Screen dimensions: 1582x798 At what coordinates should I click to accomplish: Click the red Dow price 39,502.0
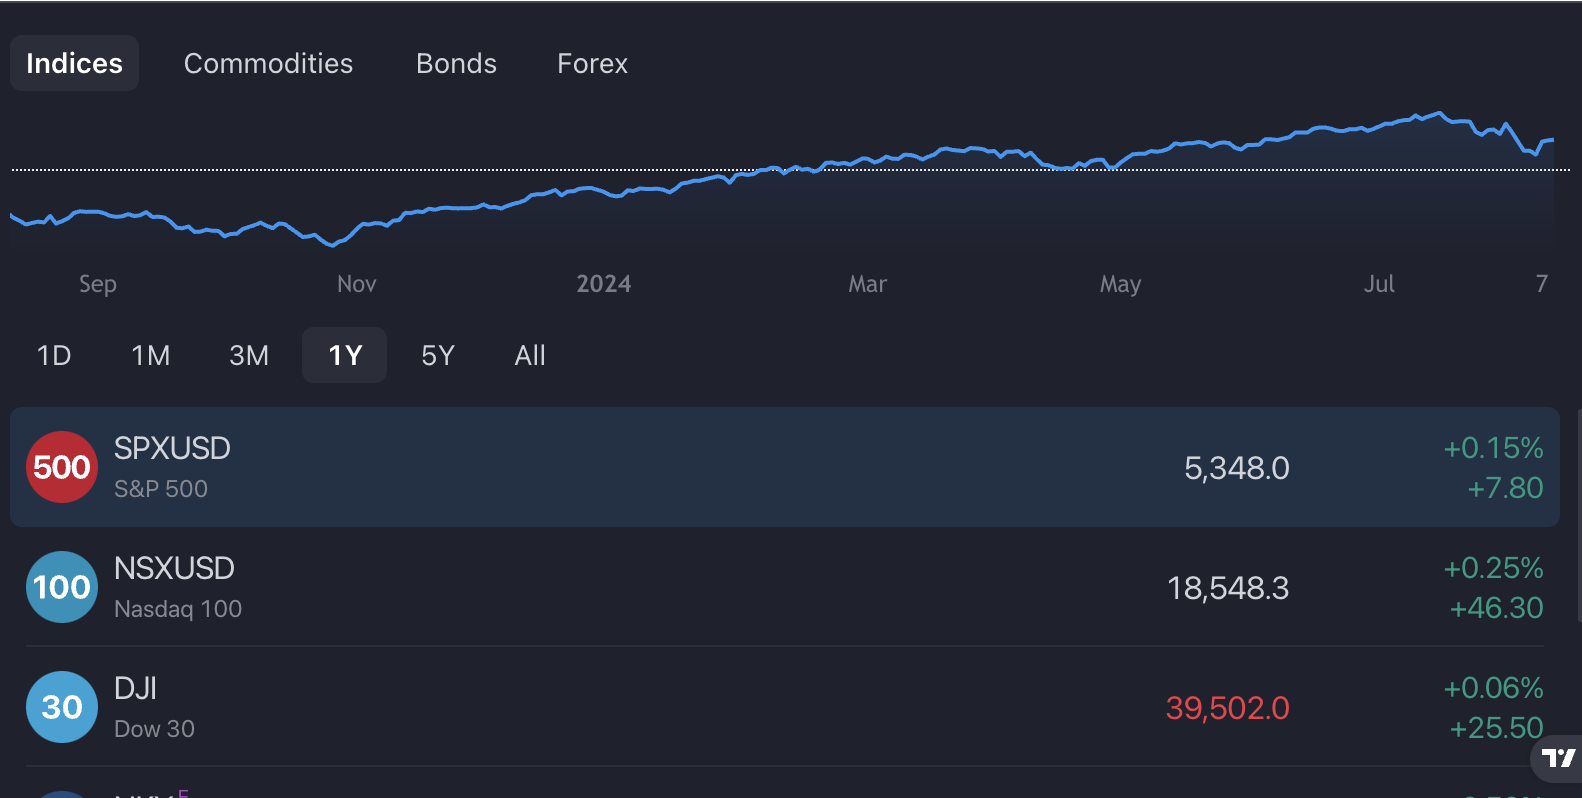tap(1228, 708)
